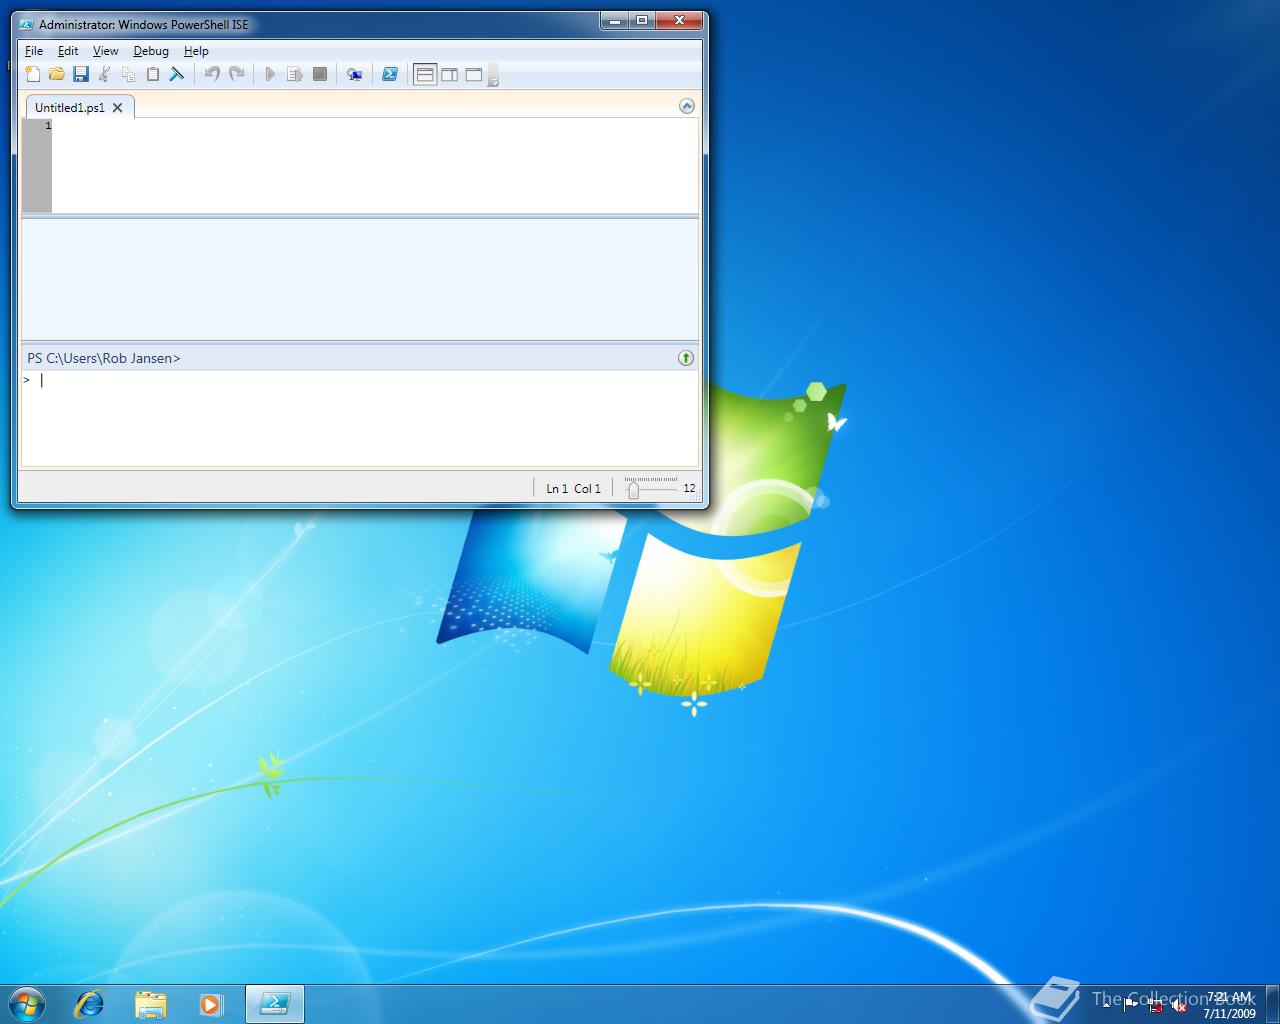Show Script Pane maximized layout
The image size is (1280, 1024).
click(x=474, y=74)
